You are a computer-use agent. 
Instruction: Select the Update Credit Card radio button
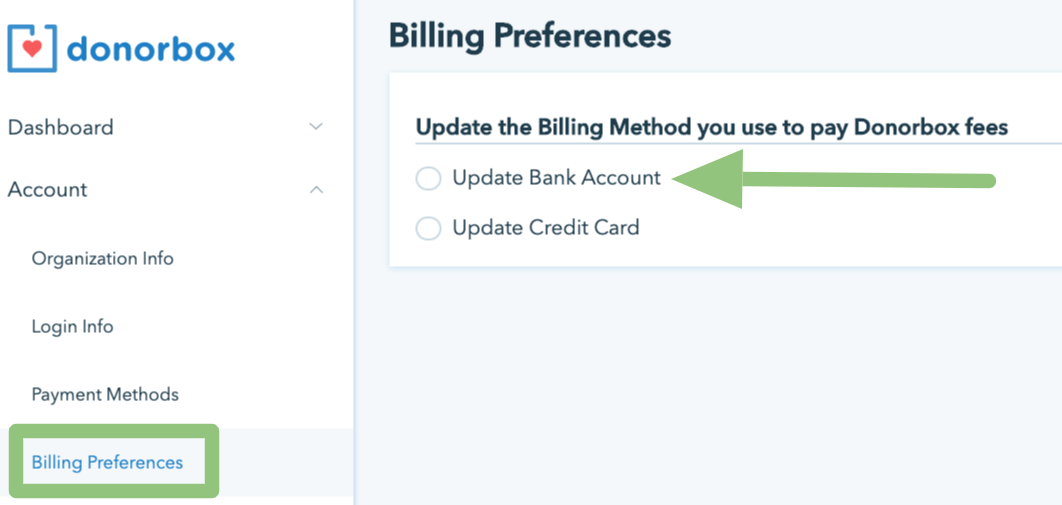click(428, 229)
